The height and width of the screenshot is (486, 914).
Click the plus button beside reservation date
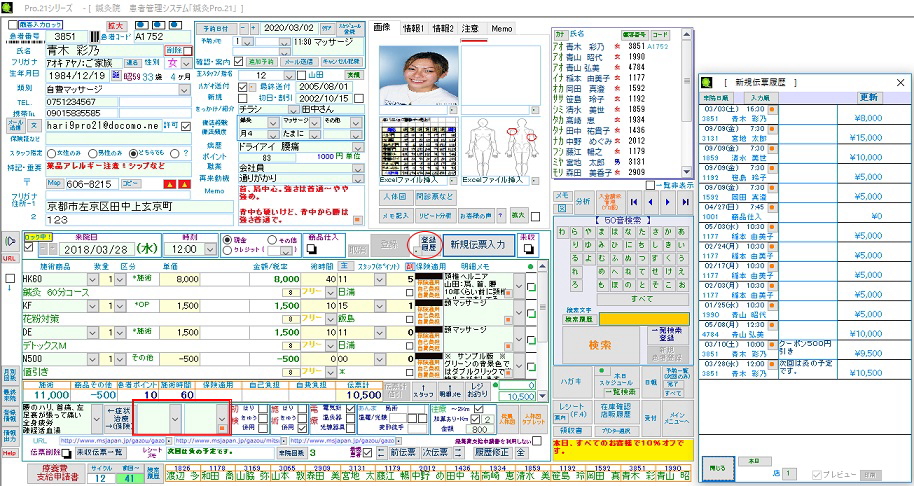(x=254, y=28)
